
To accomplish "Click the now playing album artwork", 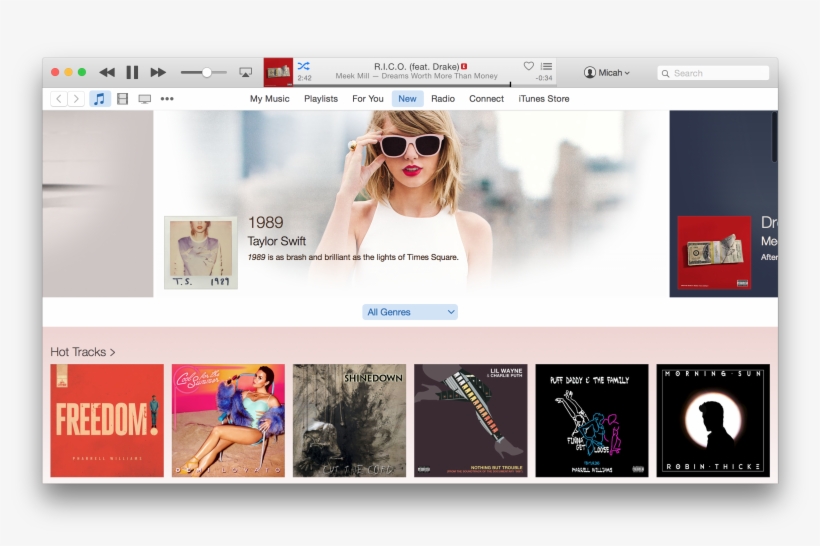I will [x=278, y=72].
